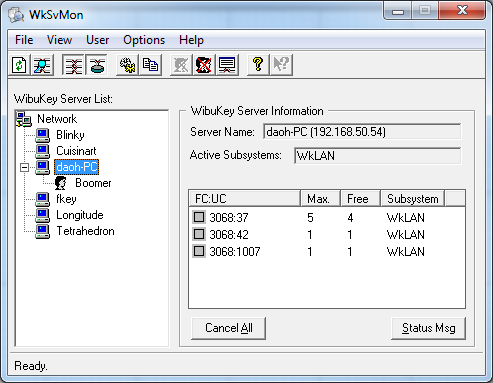
Task: Open the User menu
Action: click(x=97, y=40)
